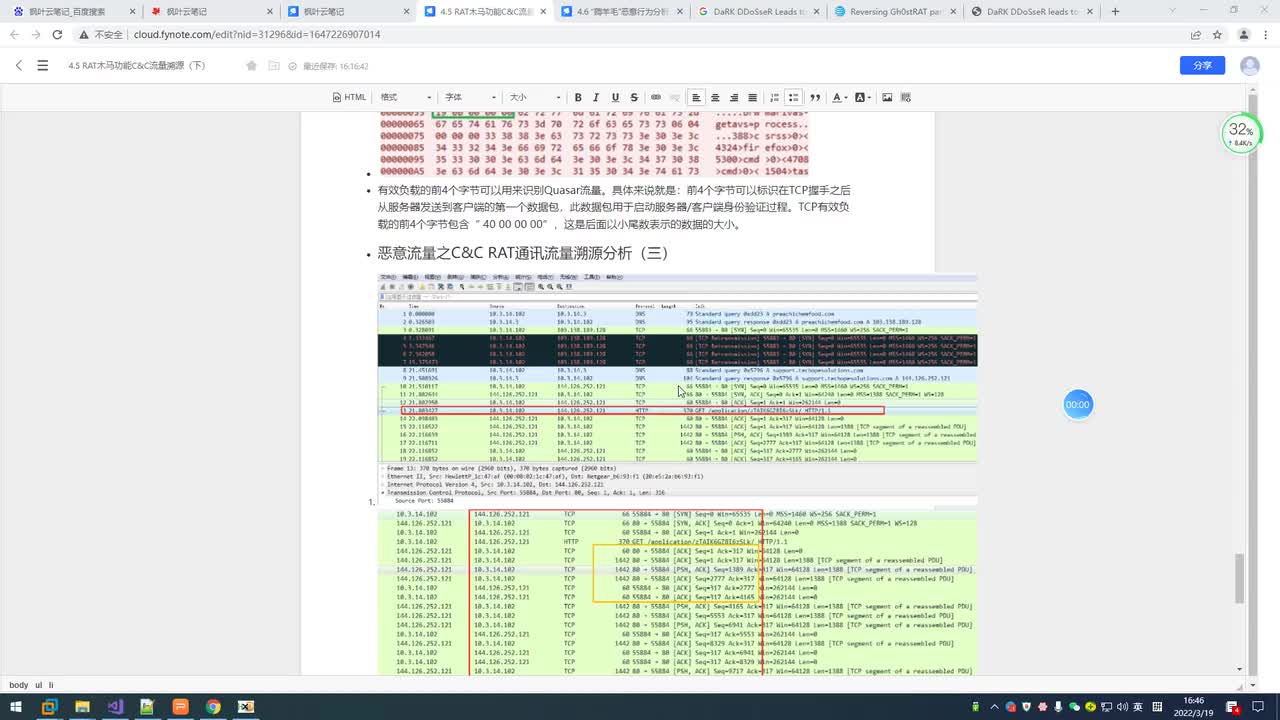Open the hamburger menu next to note title

pyautogui.click(x=42, y=66)
